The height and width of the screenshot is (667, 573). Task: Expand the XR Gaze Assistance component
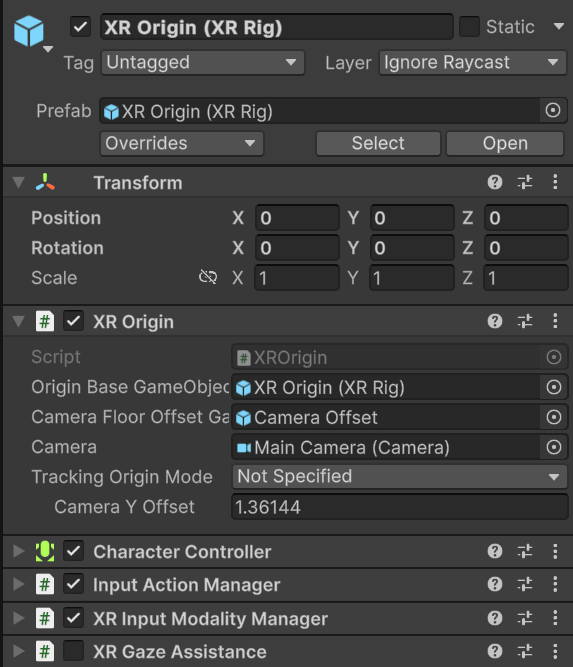(x=18, y=651)
